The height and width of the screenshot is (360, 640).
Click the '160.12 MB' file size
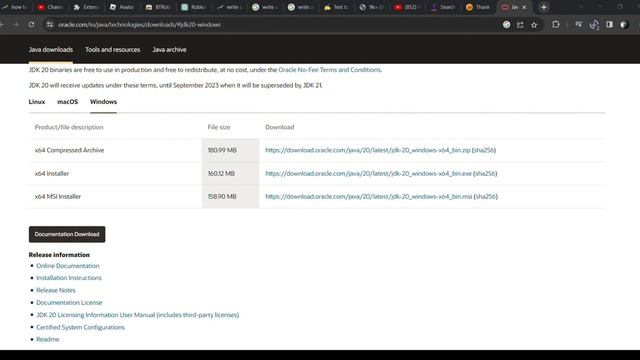221,173
